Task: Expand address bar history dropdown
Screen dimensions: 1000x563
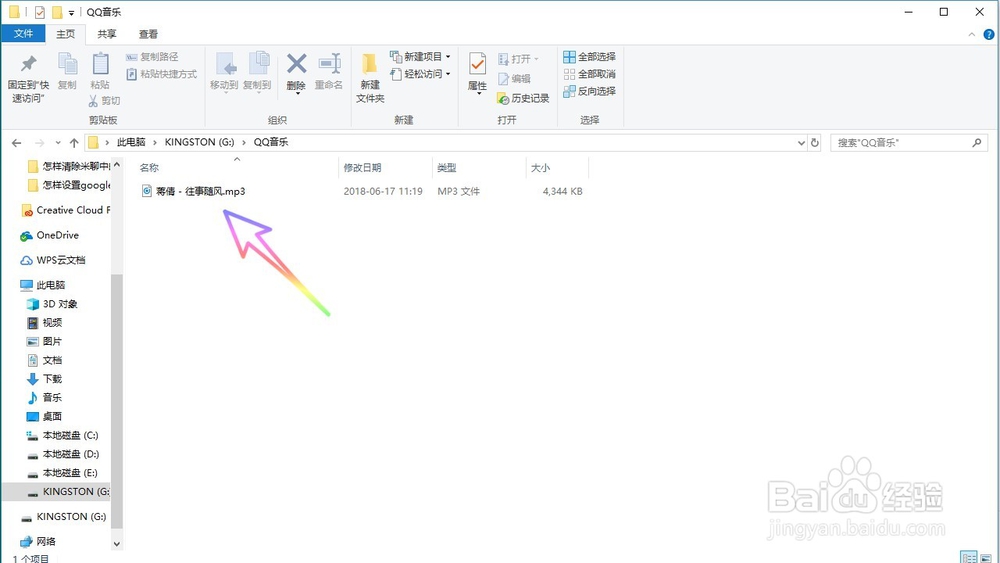Action: pos(802,143)
